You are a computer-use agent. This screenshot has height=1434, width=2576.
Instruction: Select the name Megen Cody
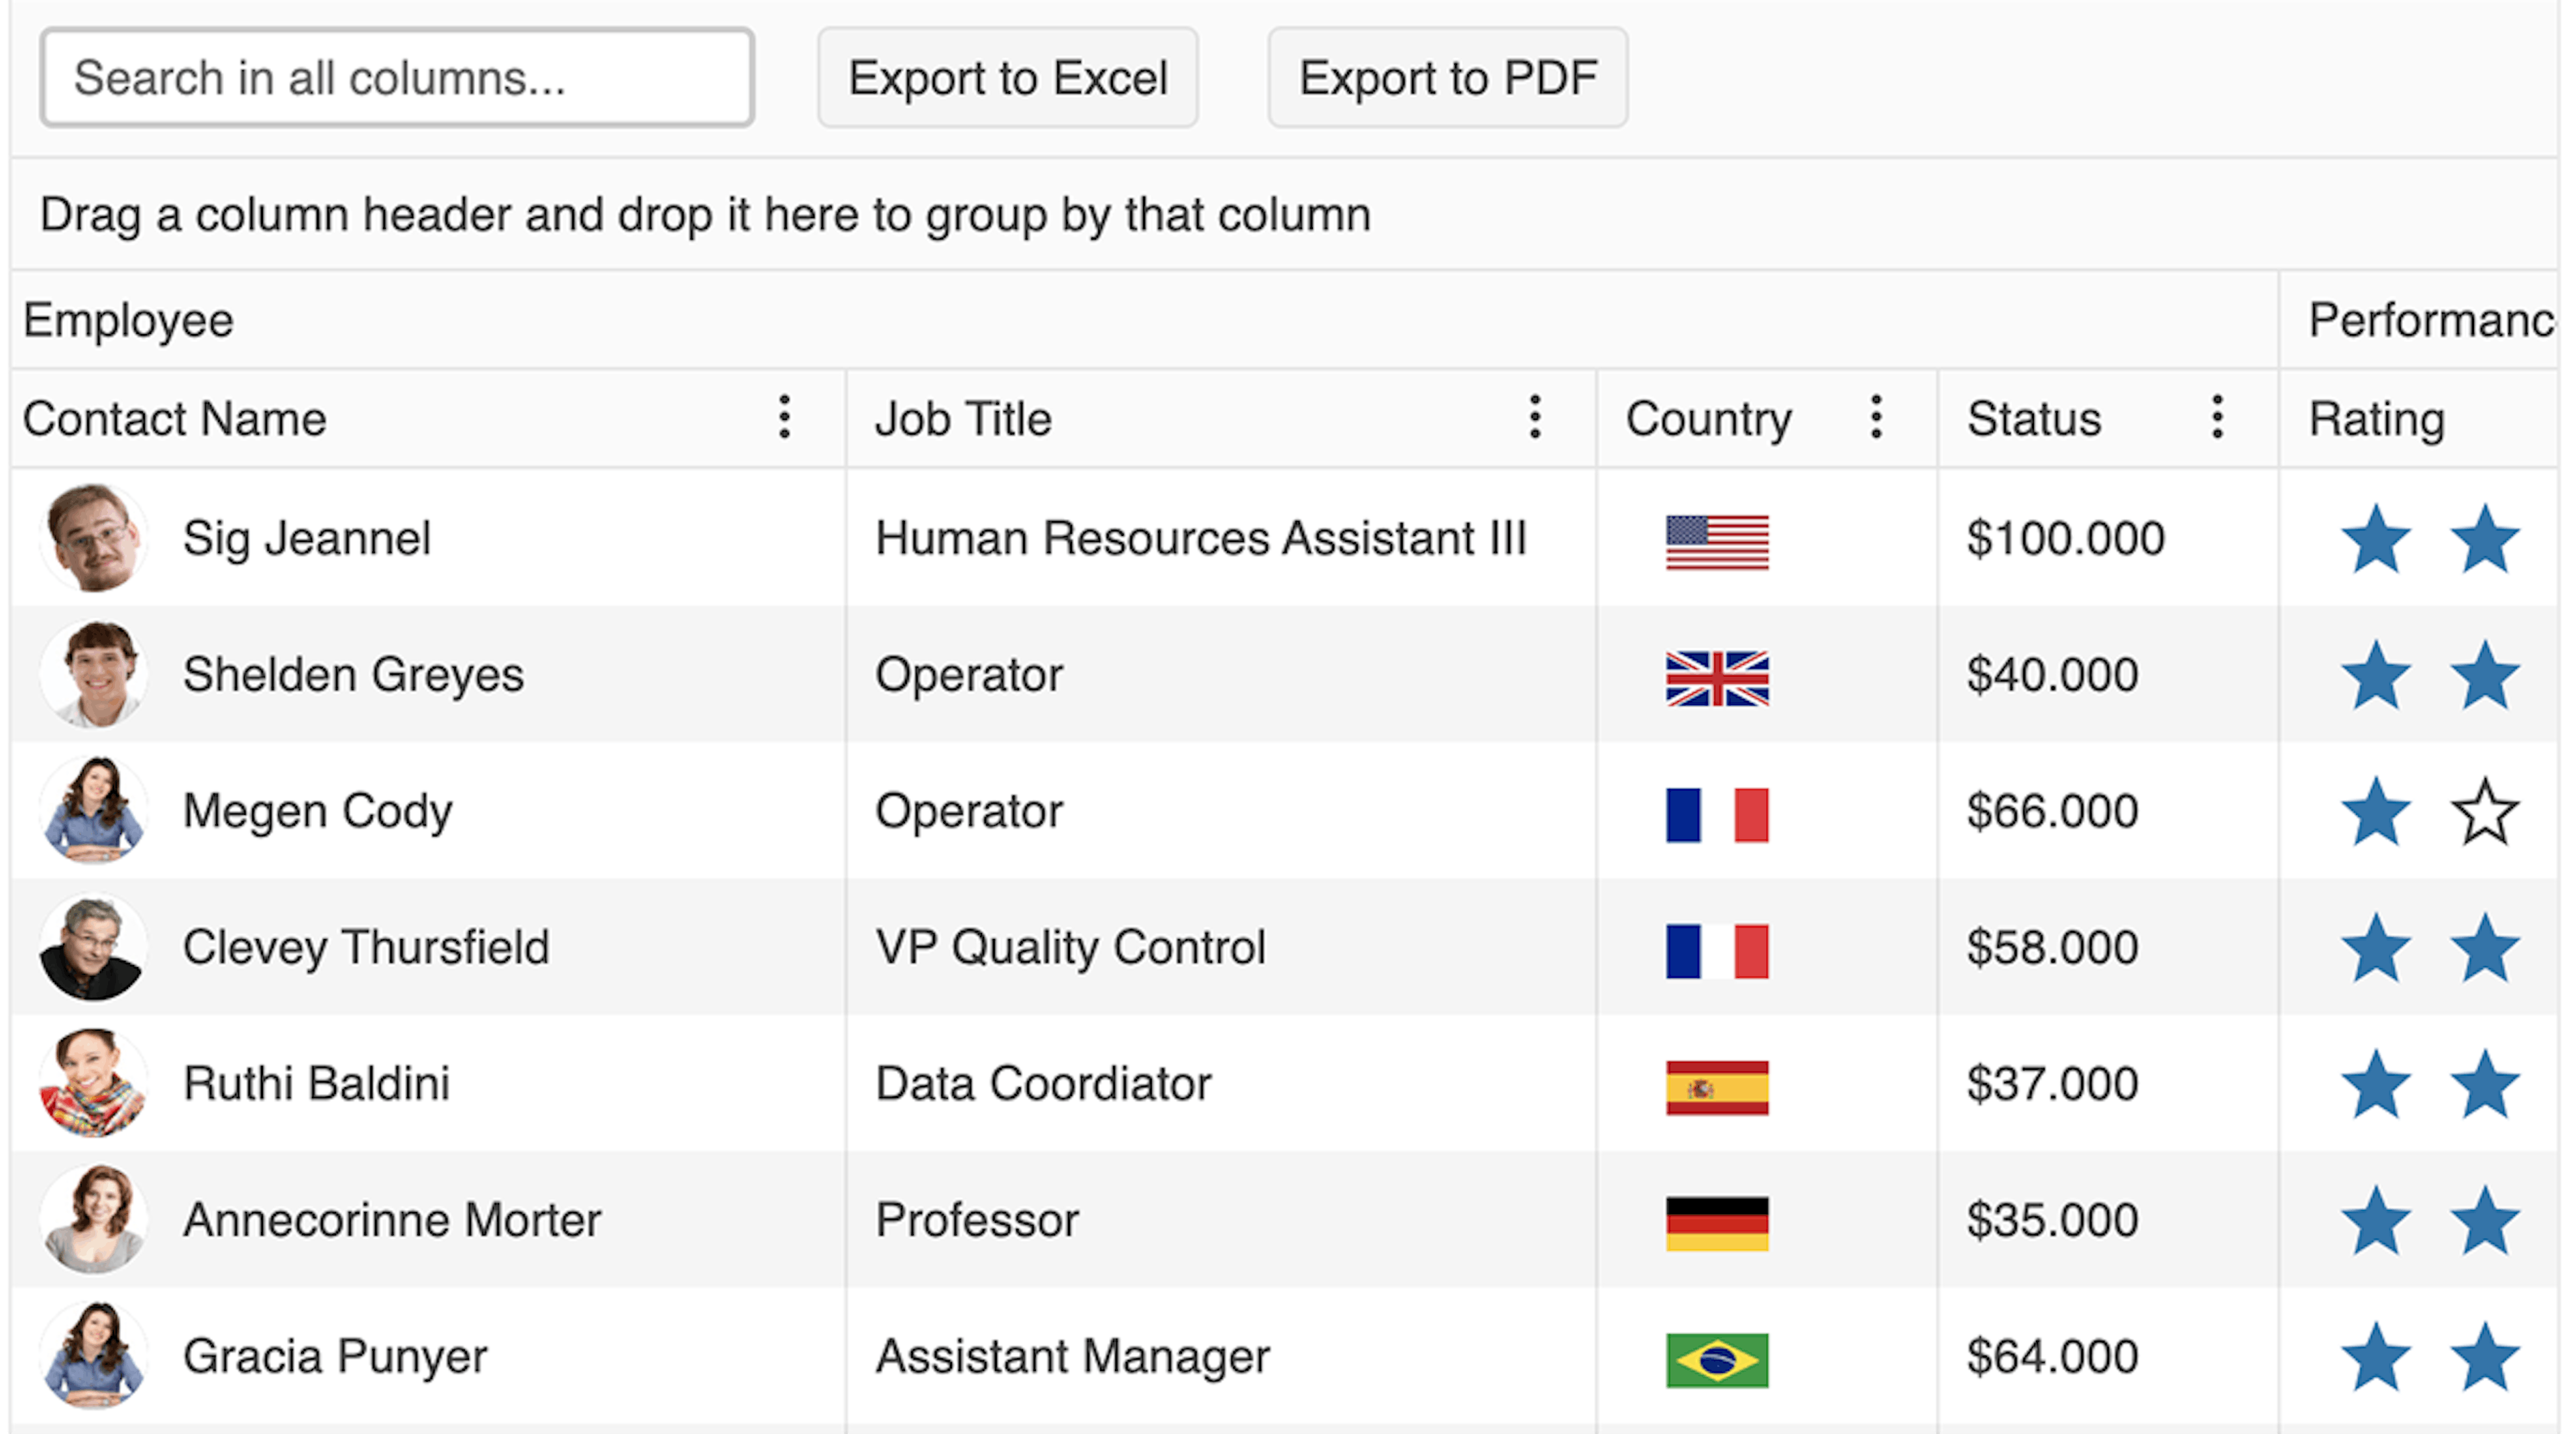(x=317, y=811)
